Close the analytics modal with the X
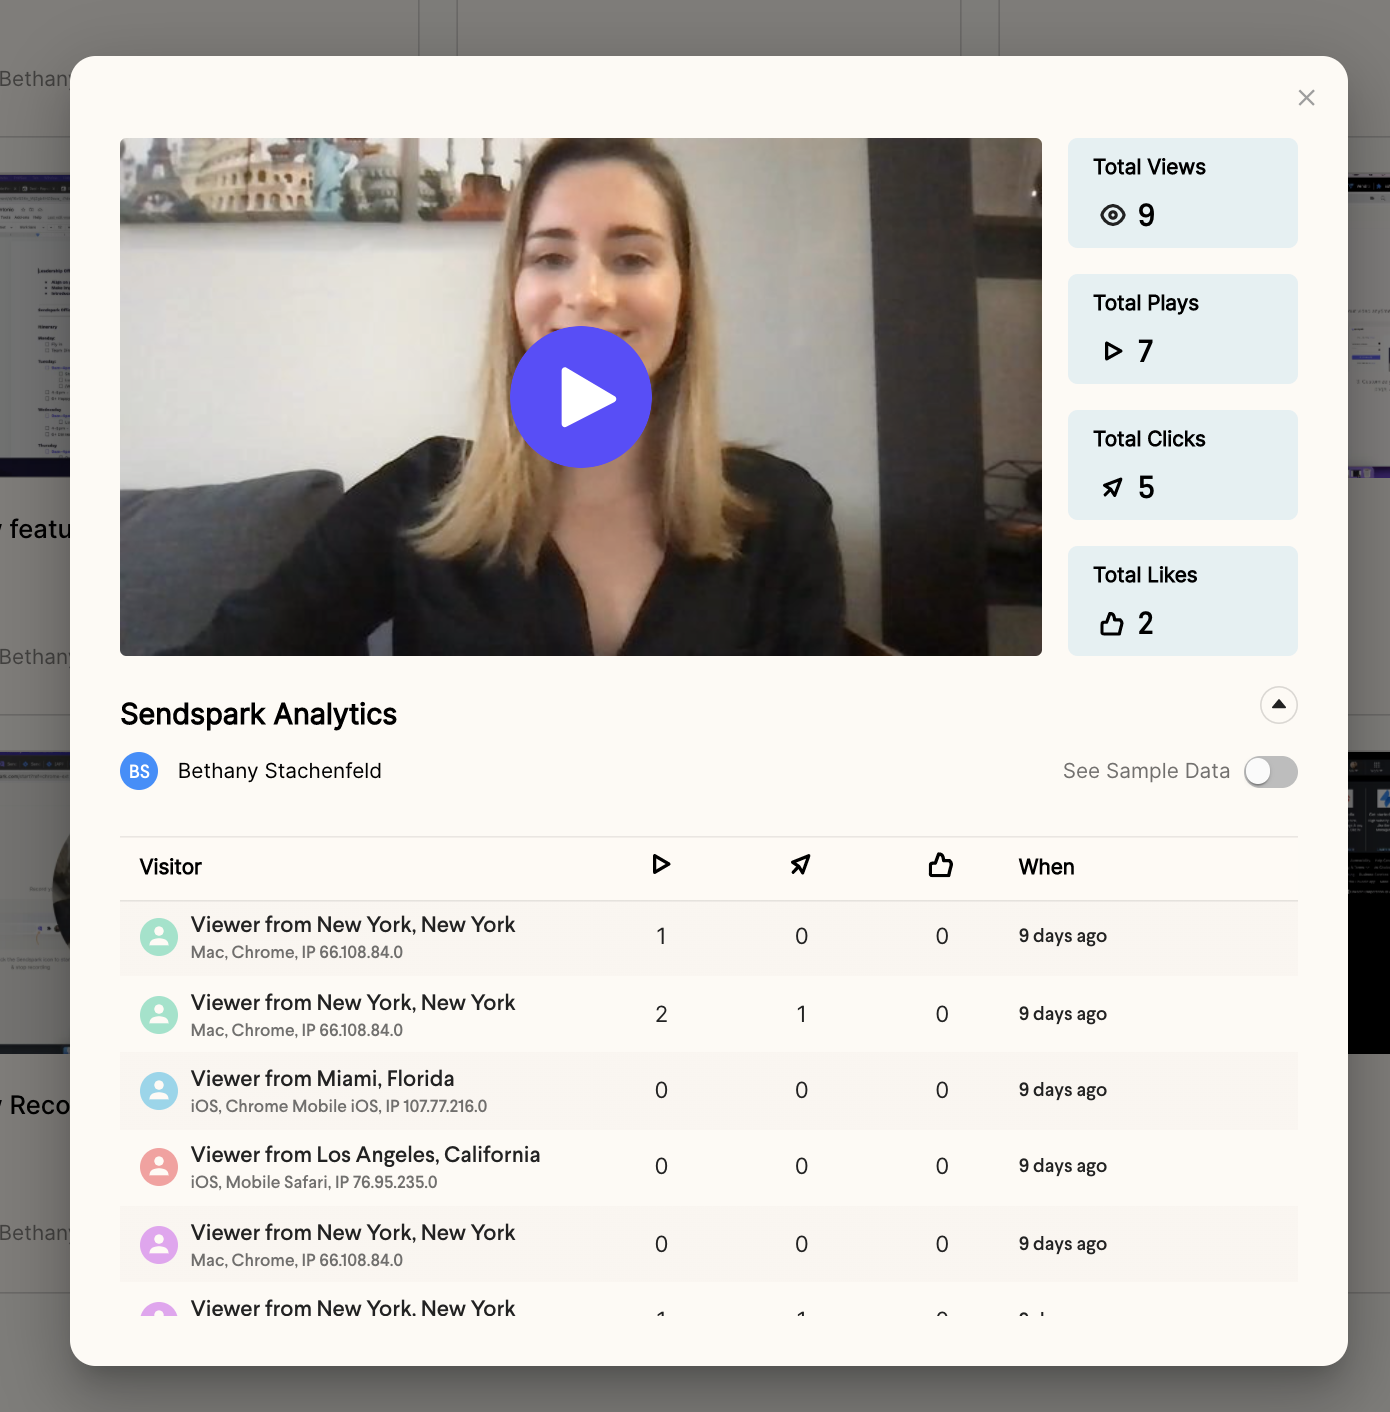This screenshot has height=1412, width=1390. (x=1306, y=98)
